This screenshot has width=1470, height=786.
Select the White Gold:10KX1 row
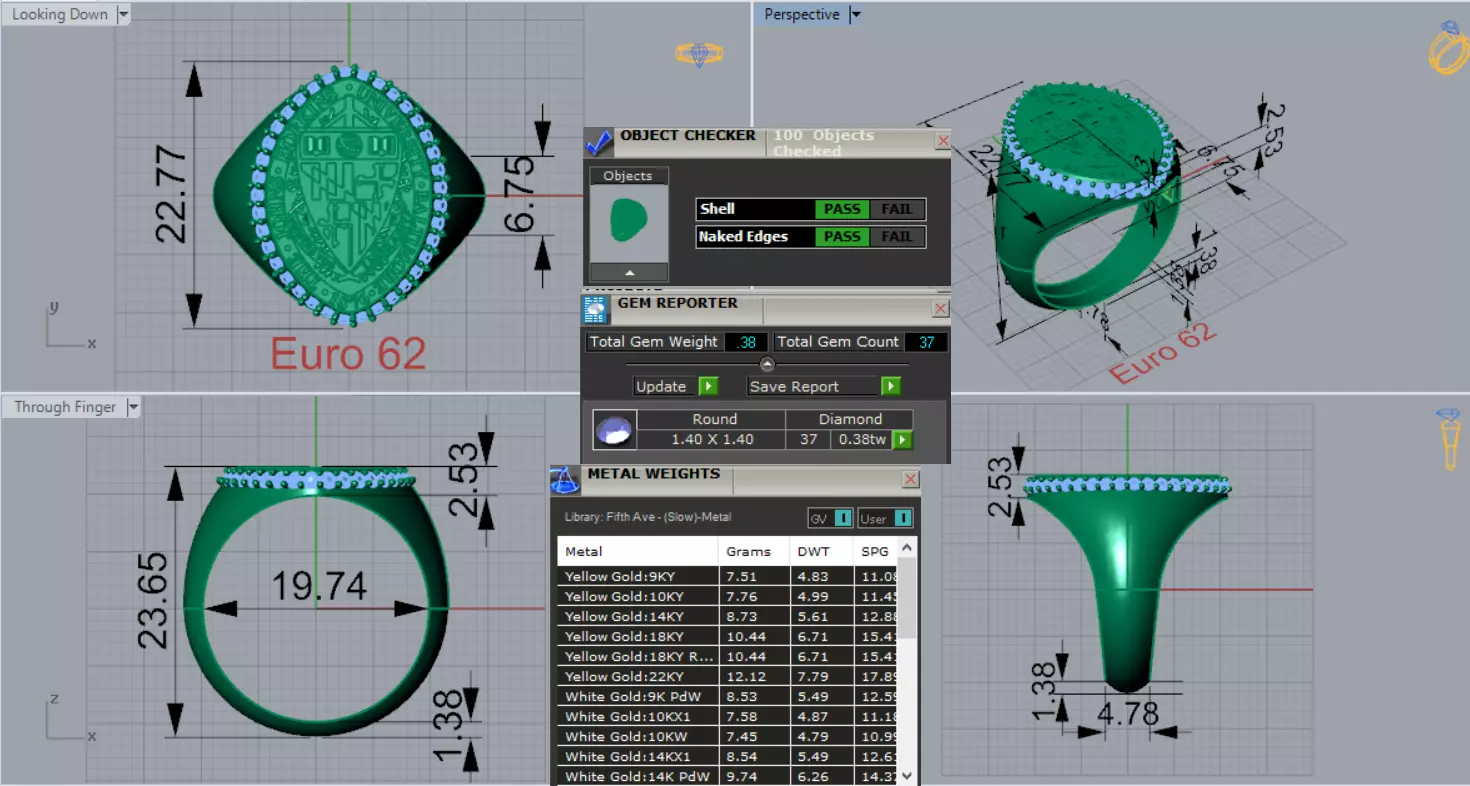click(728, 716)
